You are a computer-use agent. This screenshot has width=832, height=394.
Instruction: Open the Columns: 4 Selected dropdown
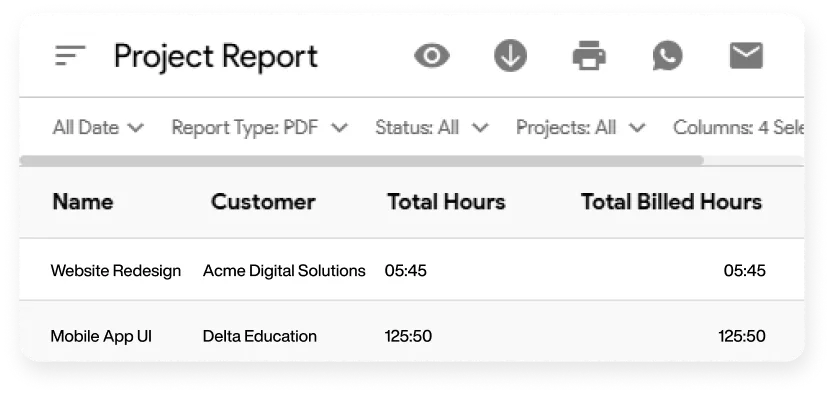tap(739, 128)
